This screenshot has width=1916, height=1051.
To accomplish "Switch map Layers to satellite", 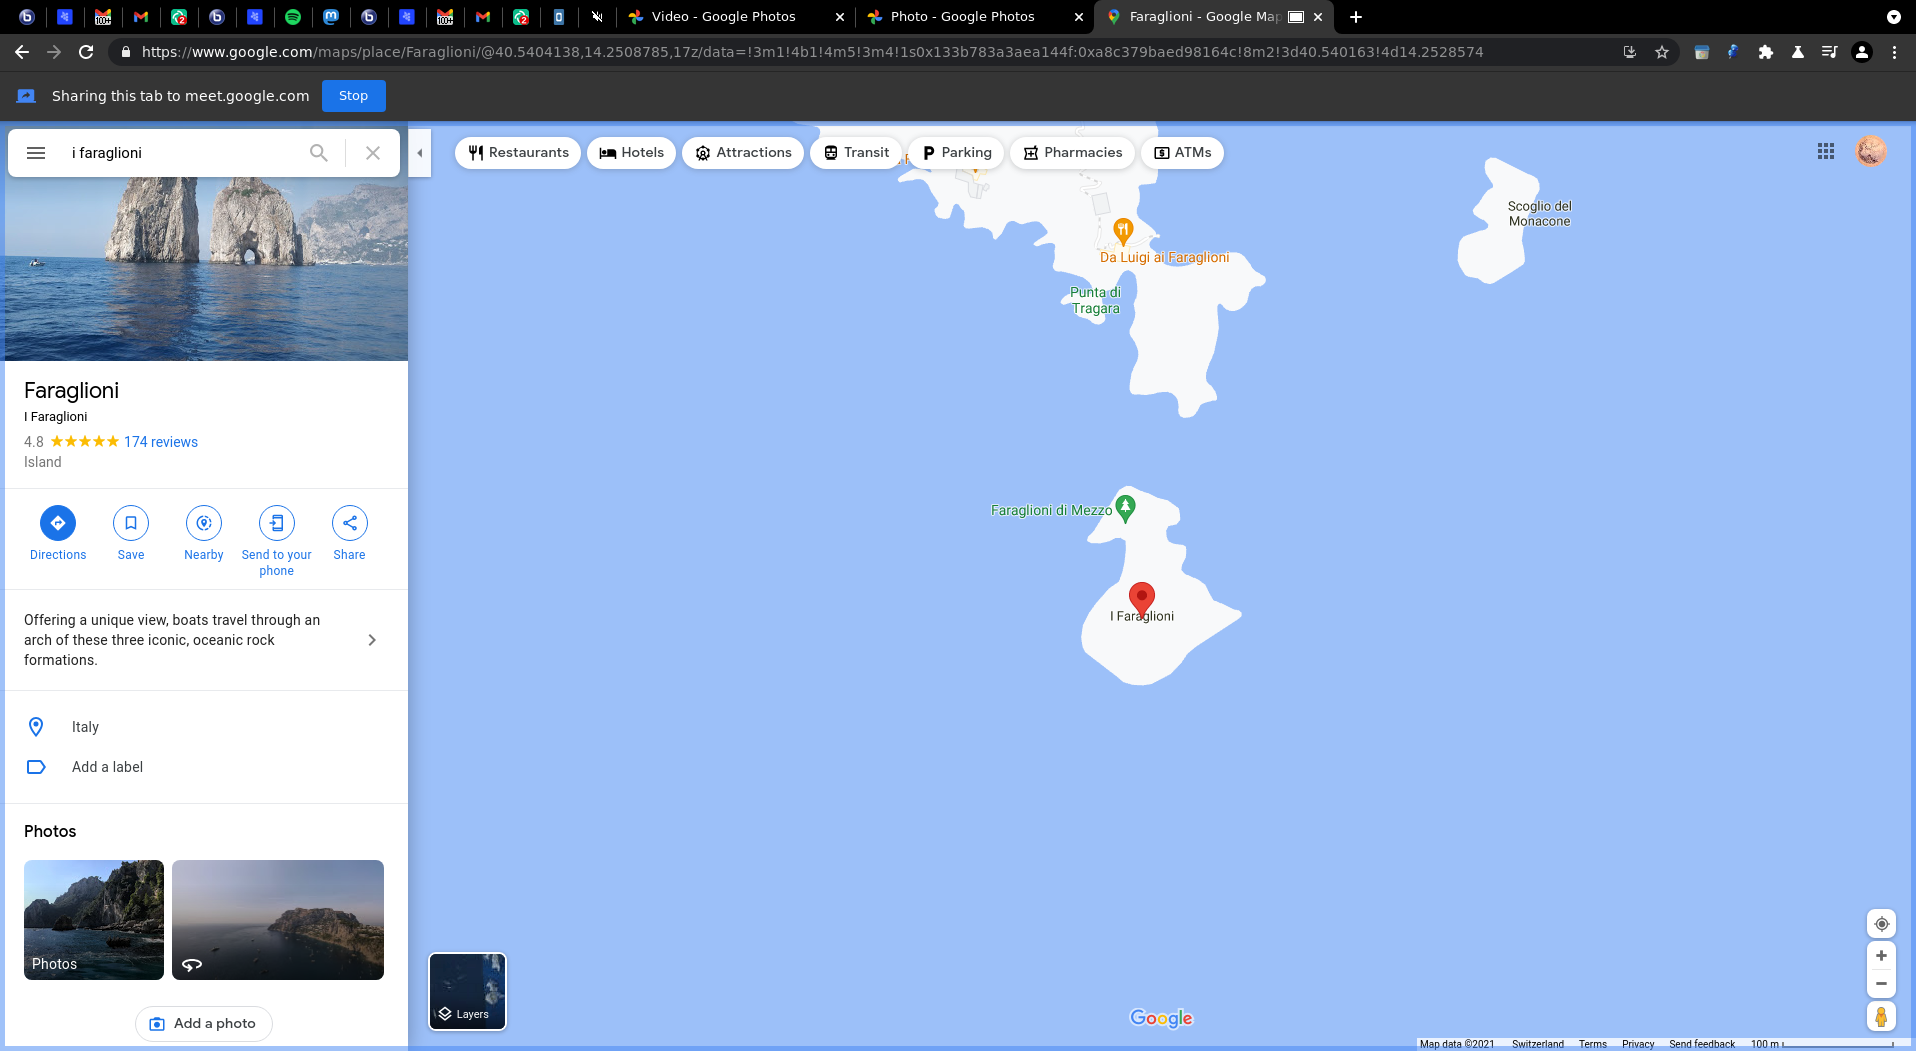I will tap(467, 991).
